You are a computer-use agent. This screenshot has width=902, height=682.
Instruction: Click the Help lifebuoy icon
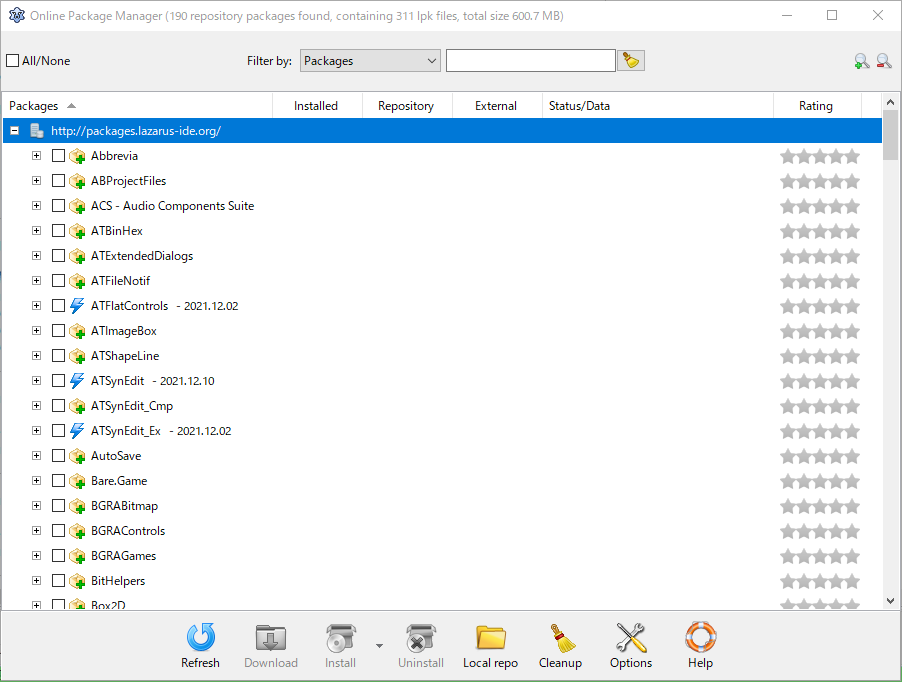700,637
